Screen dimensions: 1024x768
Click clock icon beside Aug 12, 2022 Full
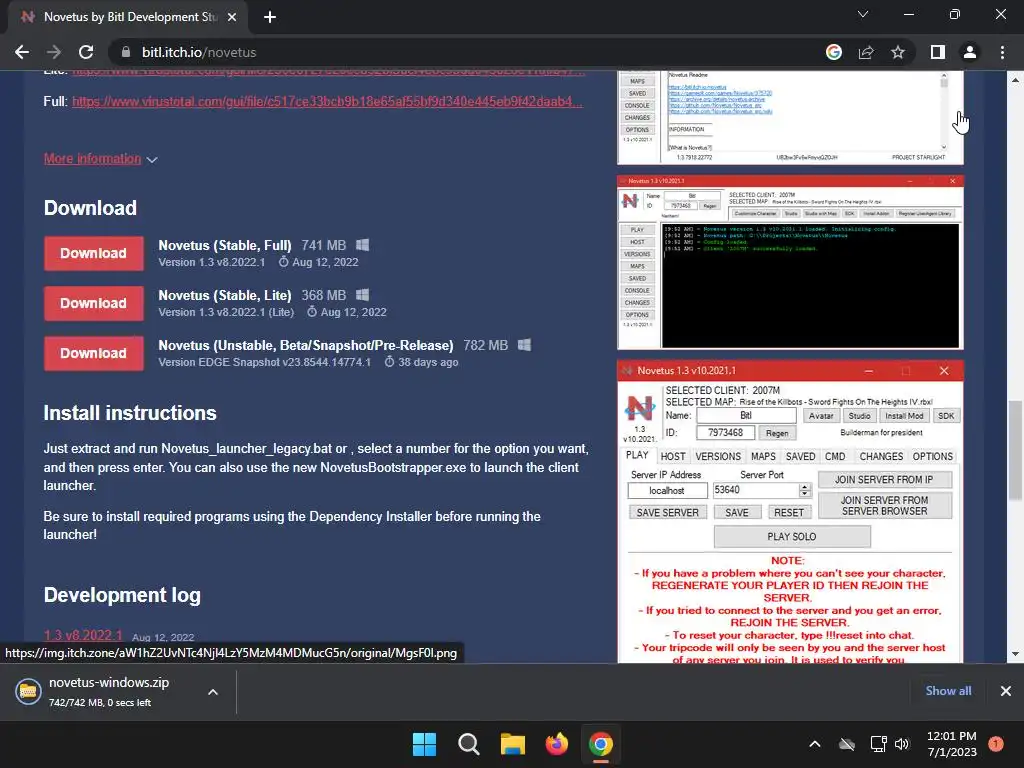283,262
